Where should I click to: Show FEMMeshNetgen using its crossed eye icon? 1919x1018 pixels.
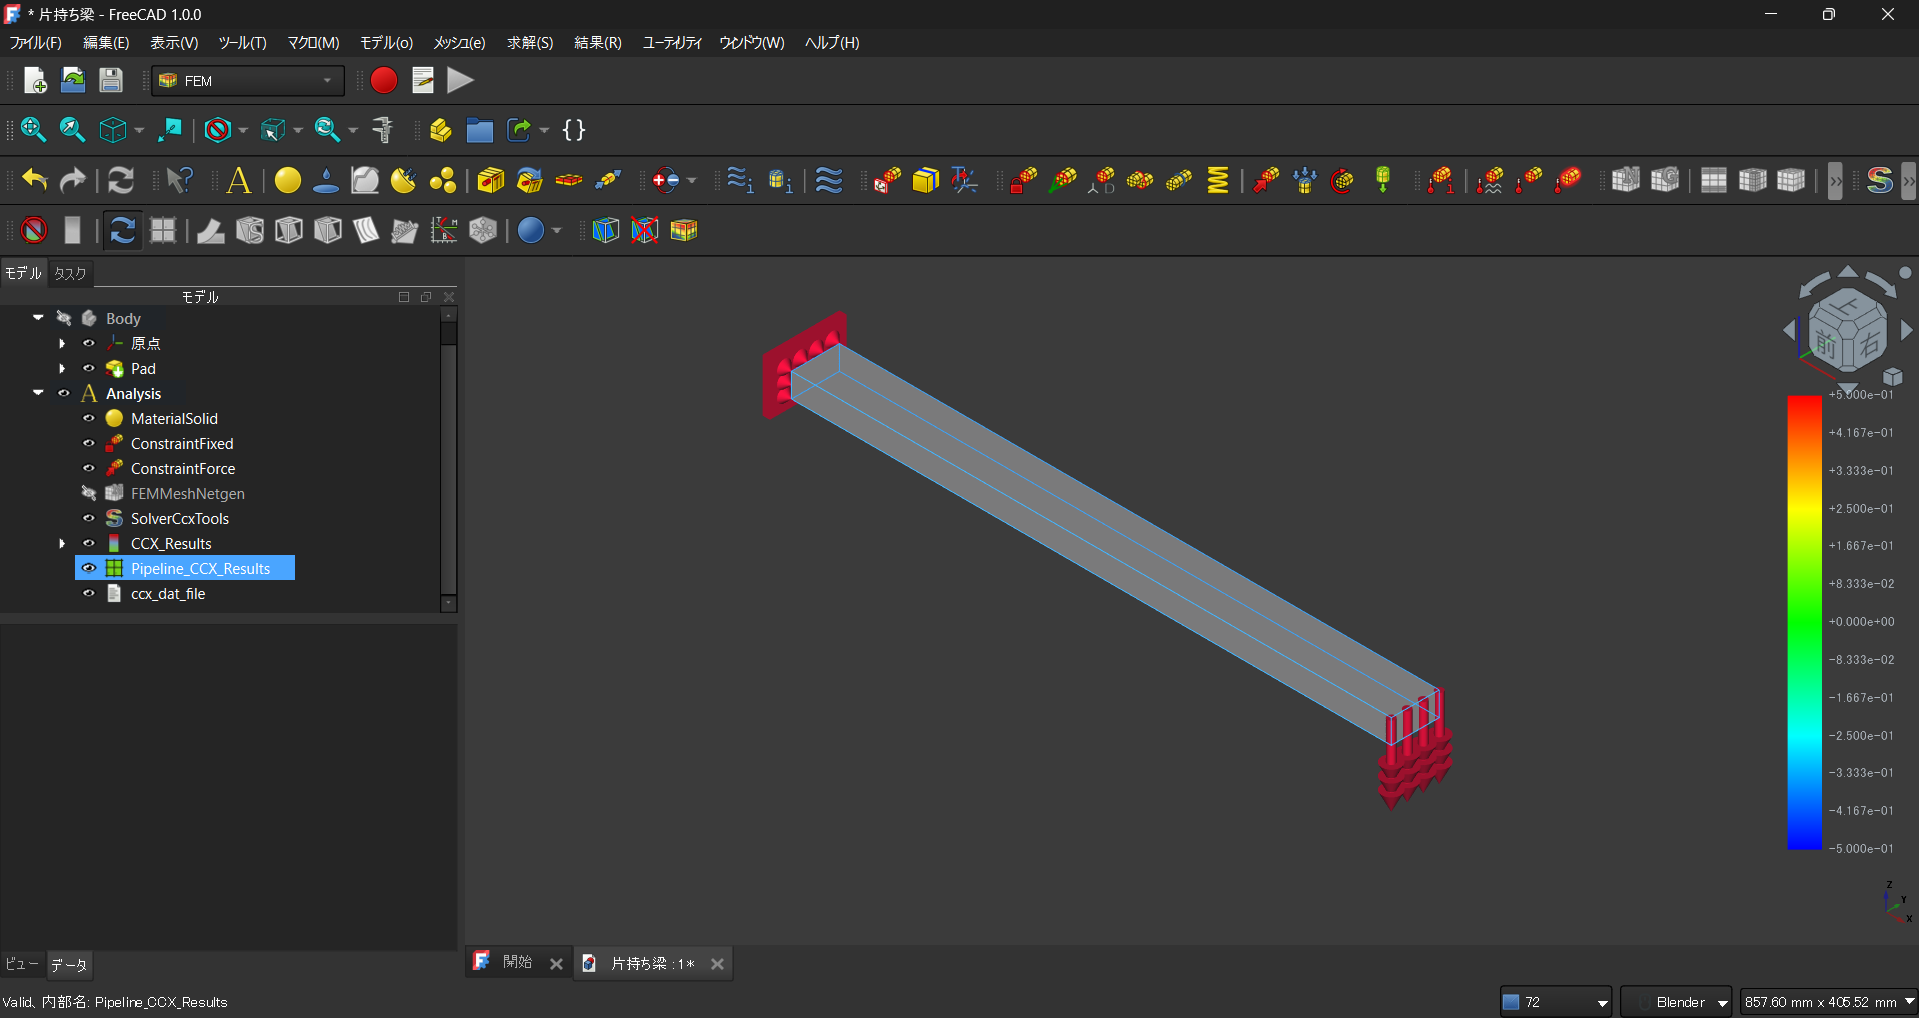pos(89,494)
